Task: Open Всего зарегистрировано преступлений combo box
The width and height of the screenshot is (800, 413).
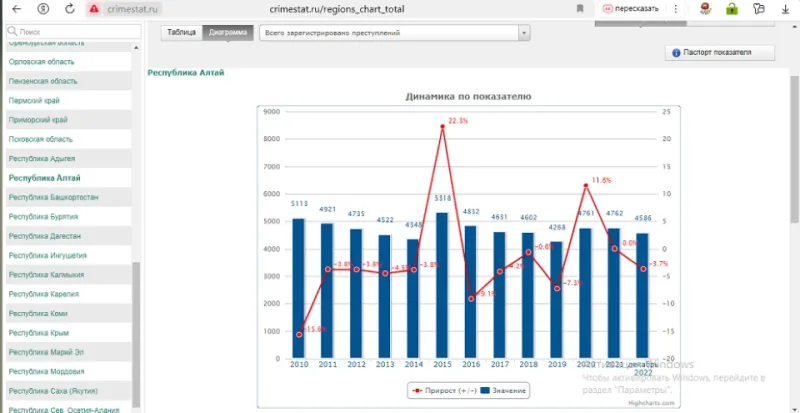Action: [394, 33]
